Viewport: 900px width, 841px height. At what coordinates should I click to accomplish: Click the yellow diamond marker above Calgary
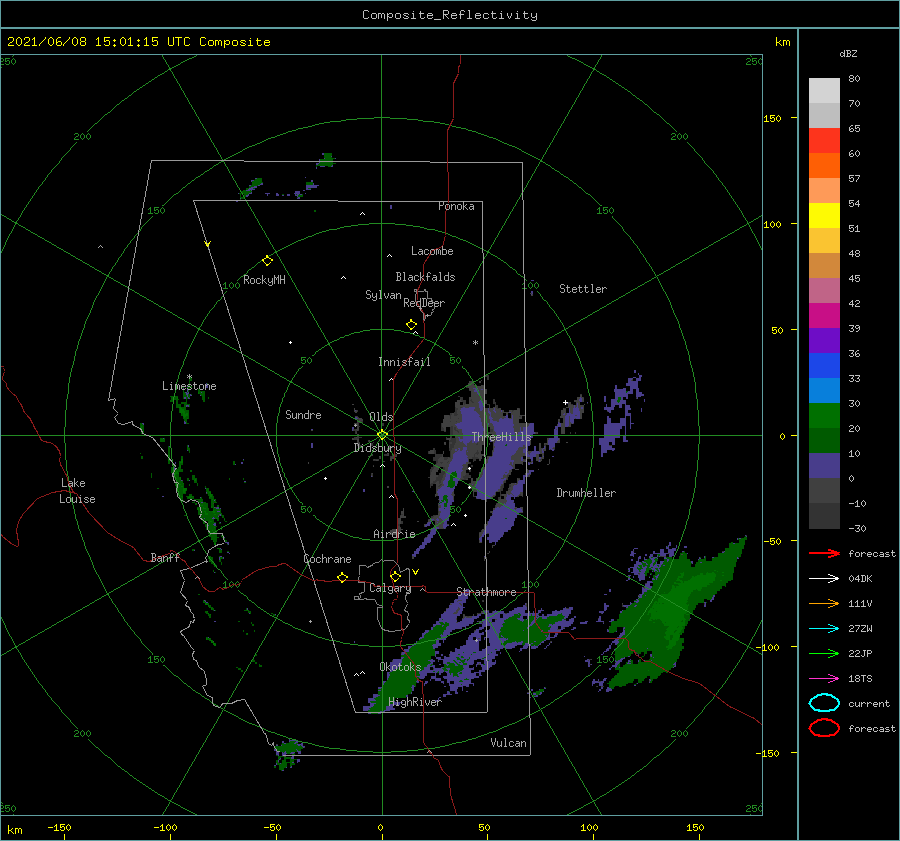pos(395,576)
